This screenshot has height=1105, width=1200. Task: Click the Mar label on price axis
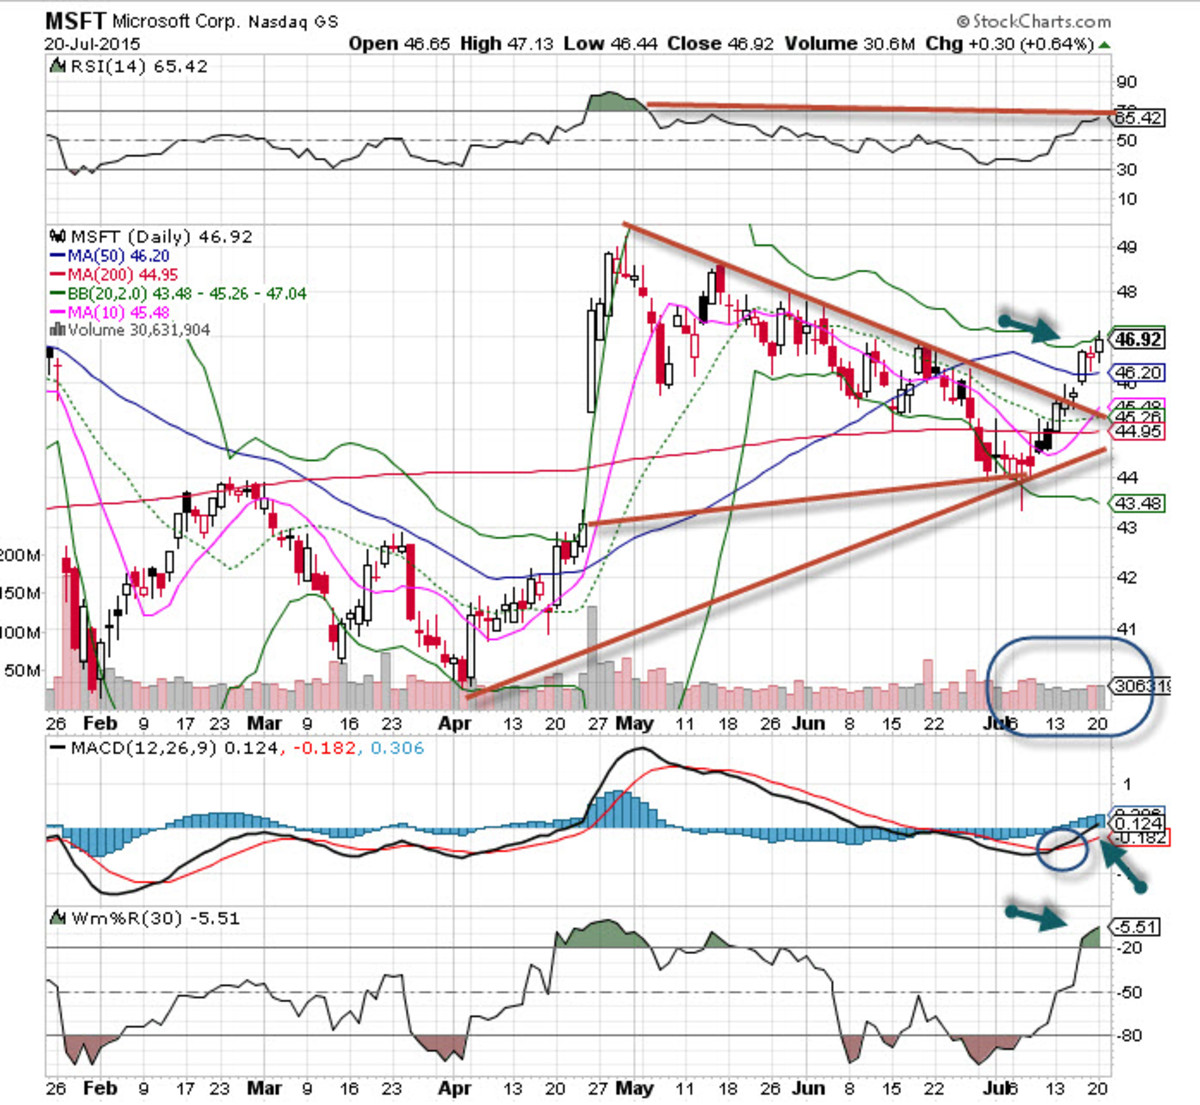(x=263, y=723)
